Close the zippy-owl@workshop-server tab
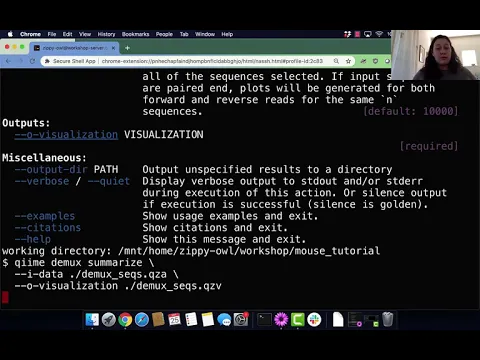Viewport: 480px width, 360px height. coord(113,48)
